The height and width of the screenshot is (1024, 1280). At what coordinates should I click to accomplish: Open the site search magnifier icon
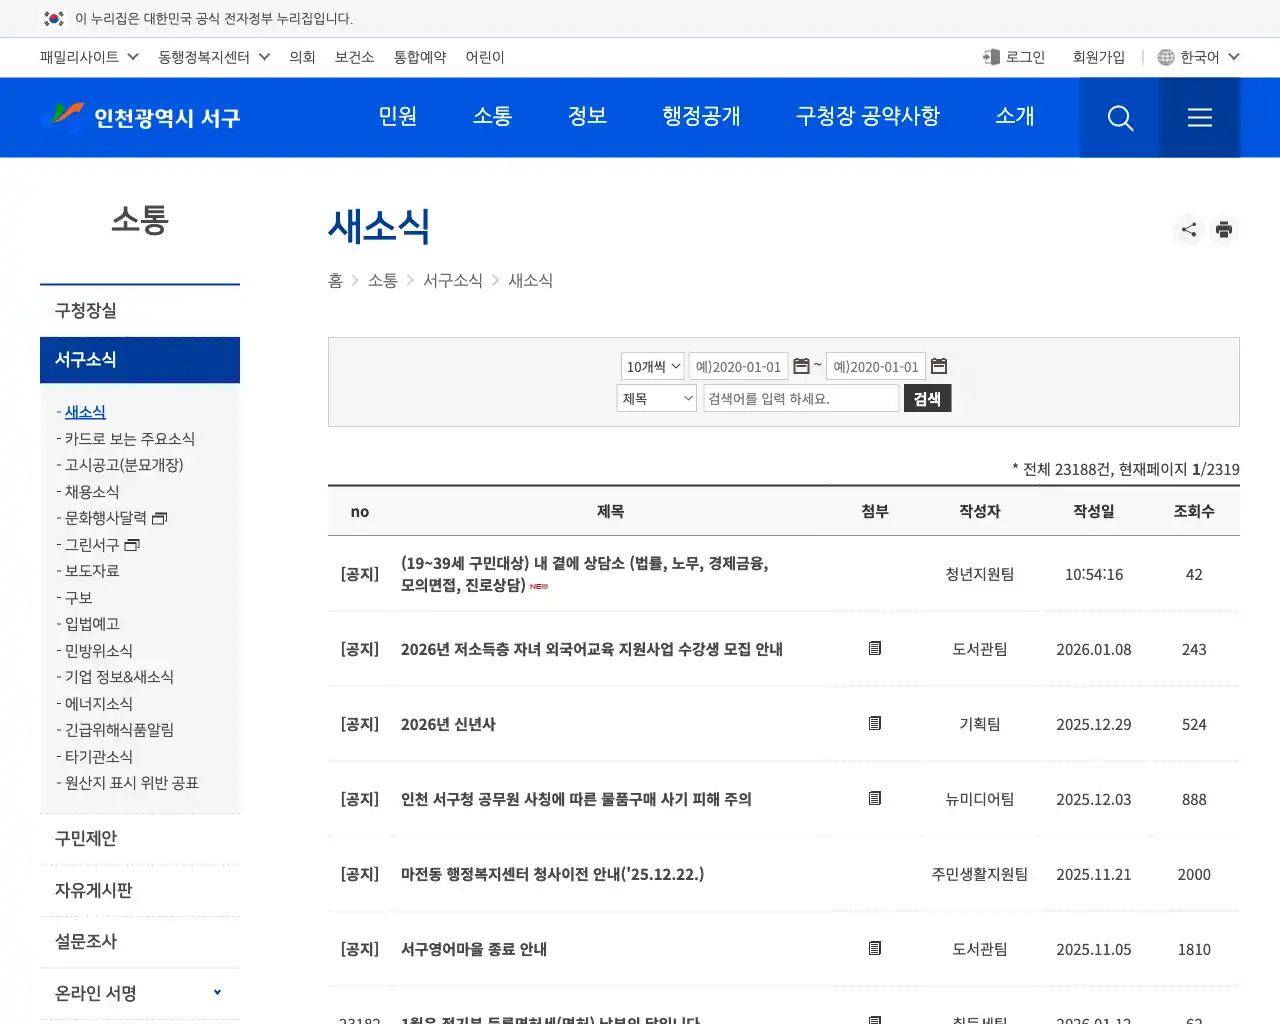tap(1120, 117)
